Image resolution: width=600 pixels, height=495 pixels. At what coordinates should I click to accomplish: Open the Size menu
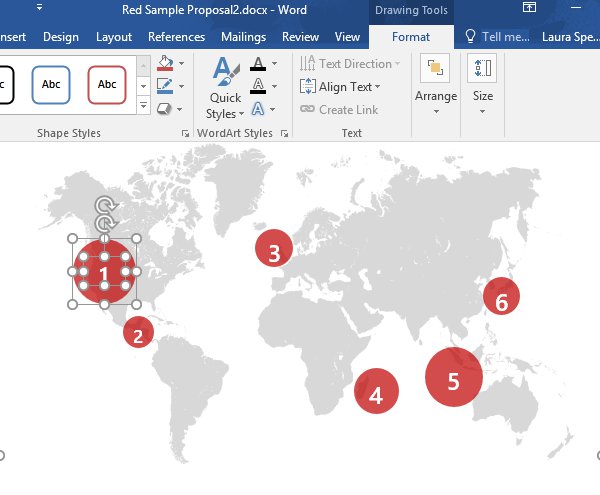pos(483,85)
